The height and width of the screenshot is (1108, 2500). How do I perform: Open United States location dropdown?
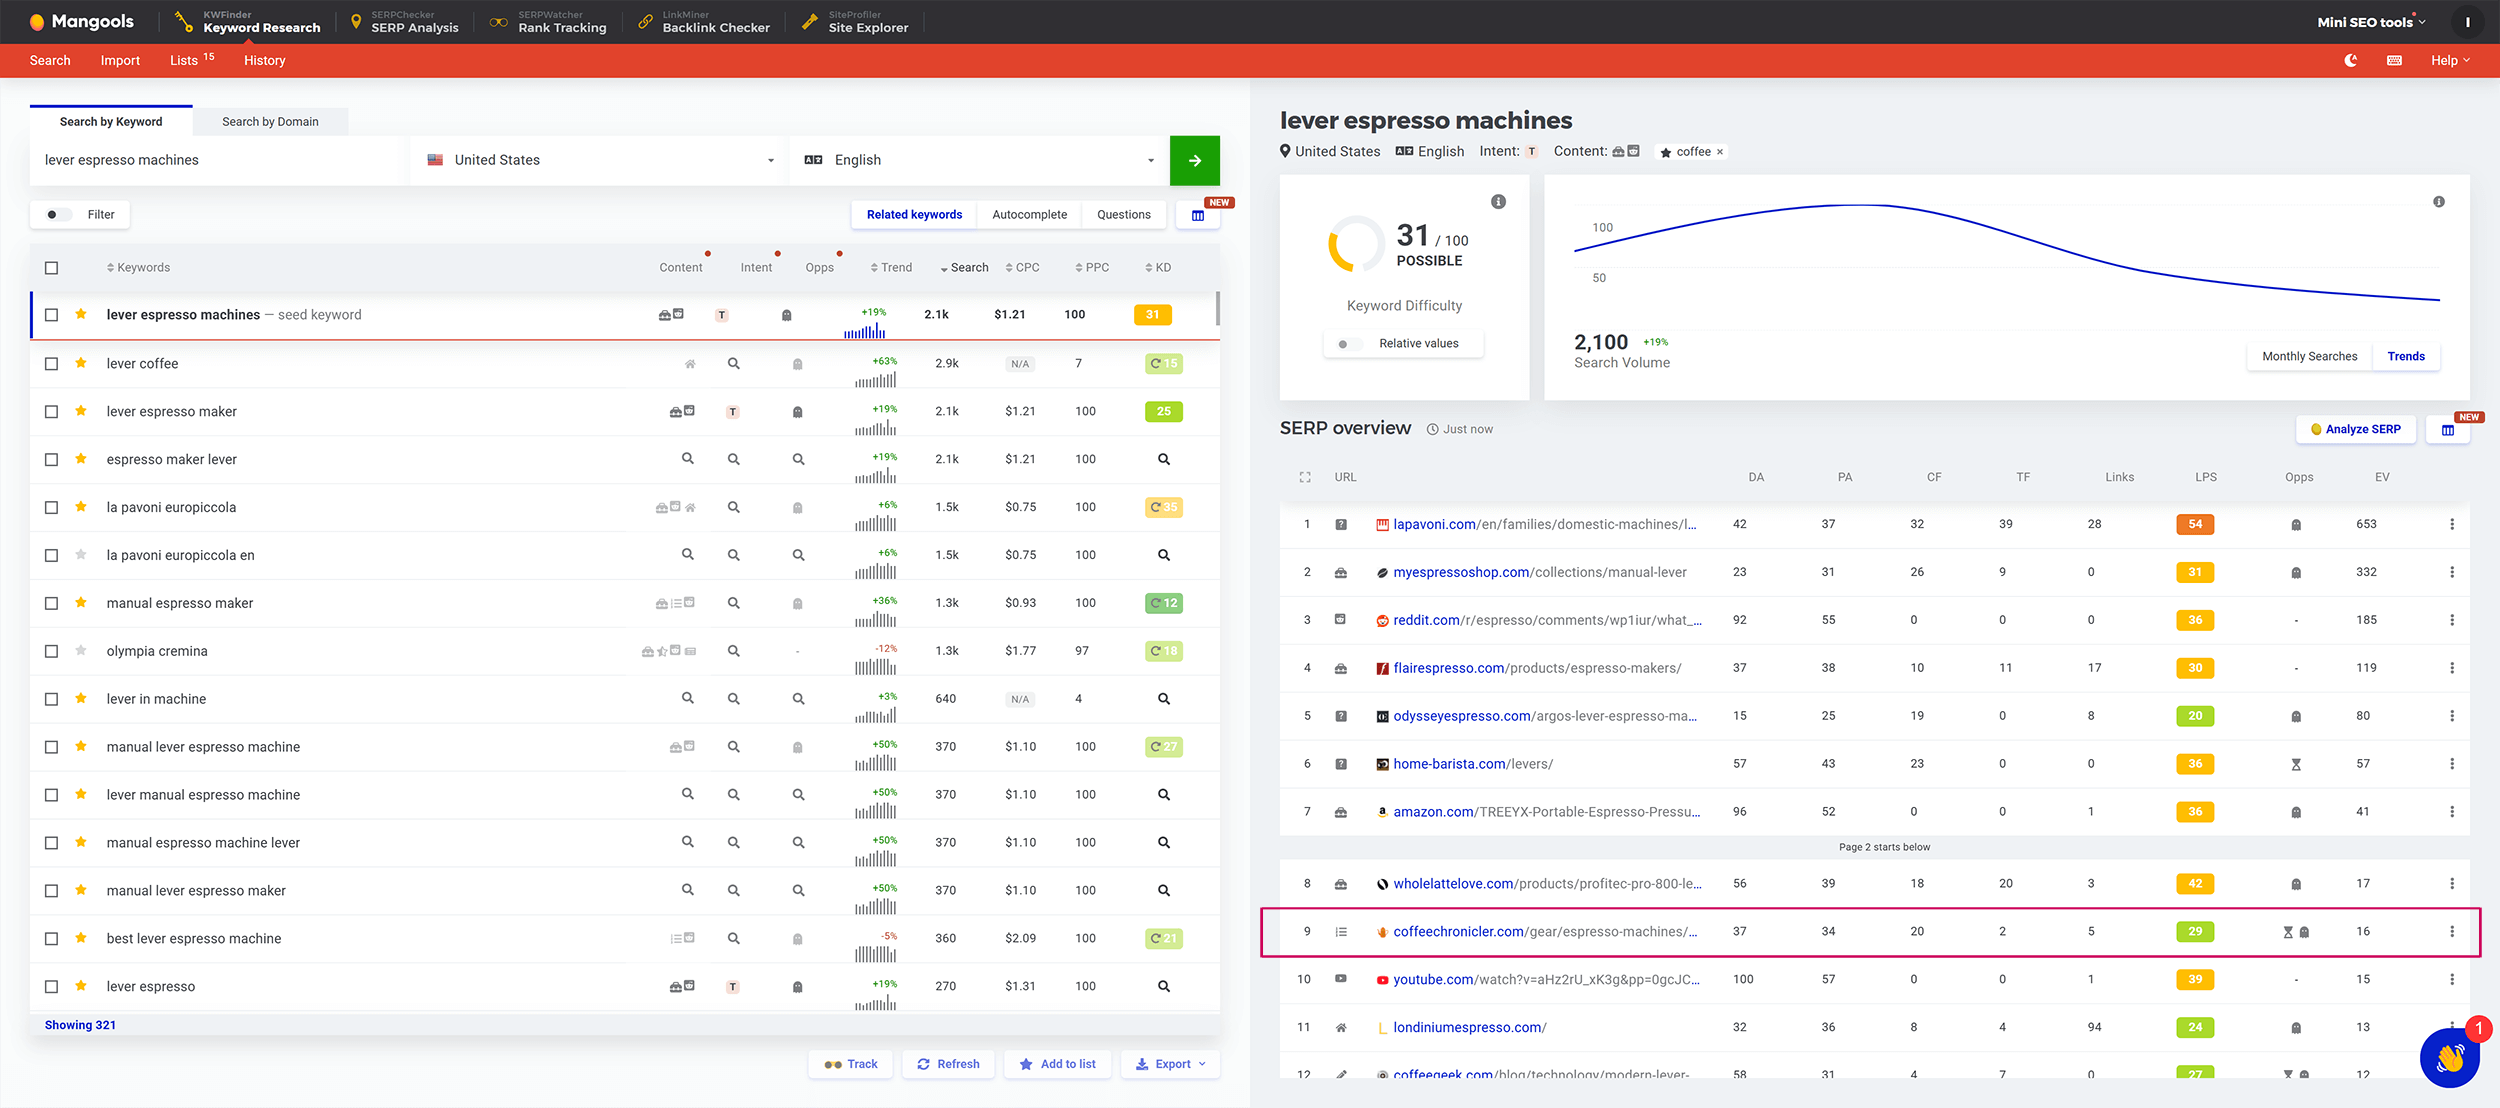(x=600, y=160)
